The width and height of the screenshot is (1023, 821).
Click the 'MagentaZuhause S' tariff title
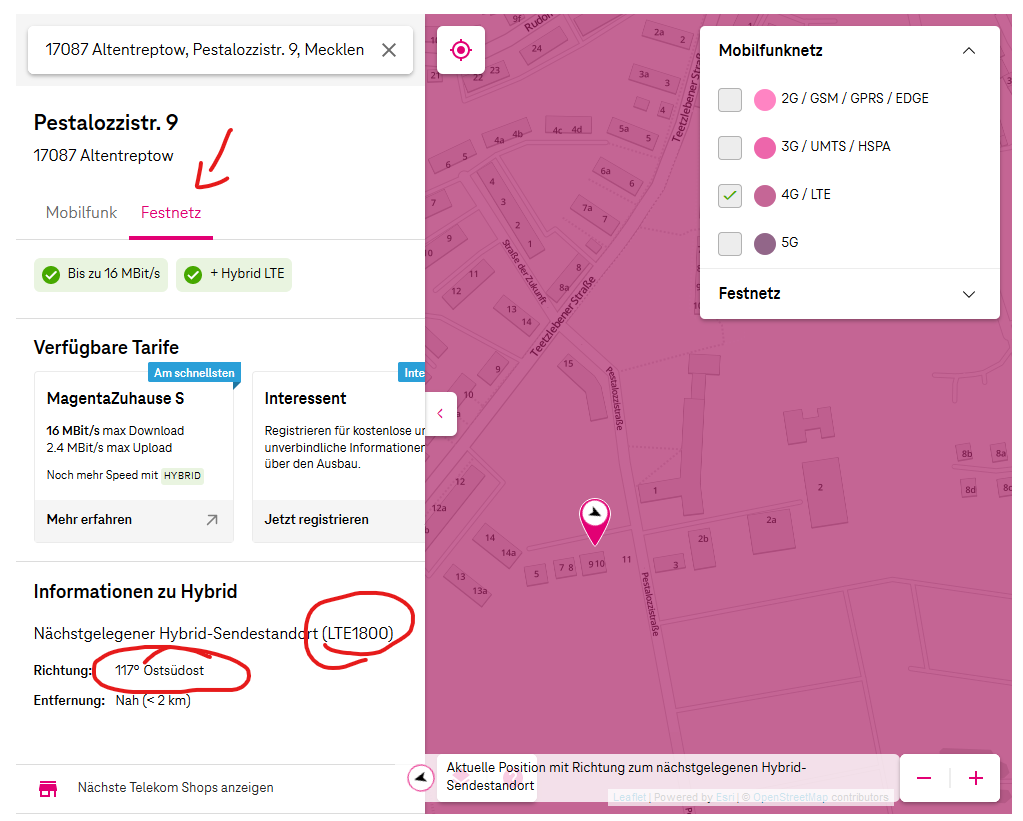[115, 398]
